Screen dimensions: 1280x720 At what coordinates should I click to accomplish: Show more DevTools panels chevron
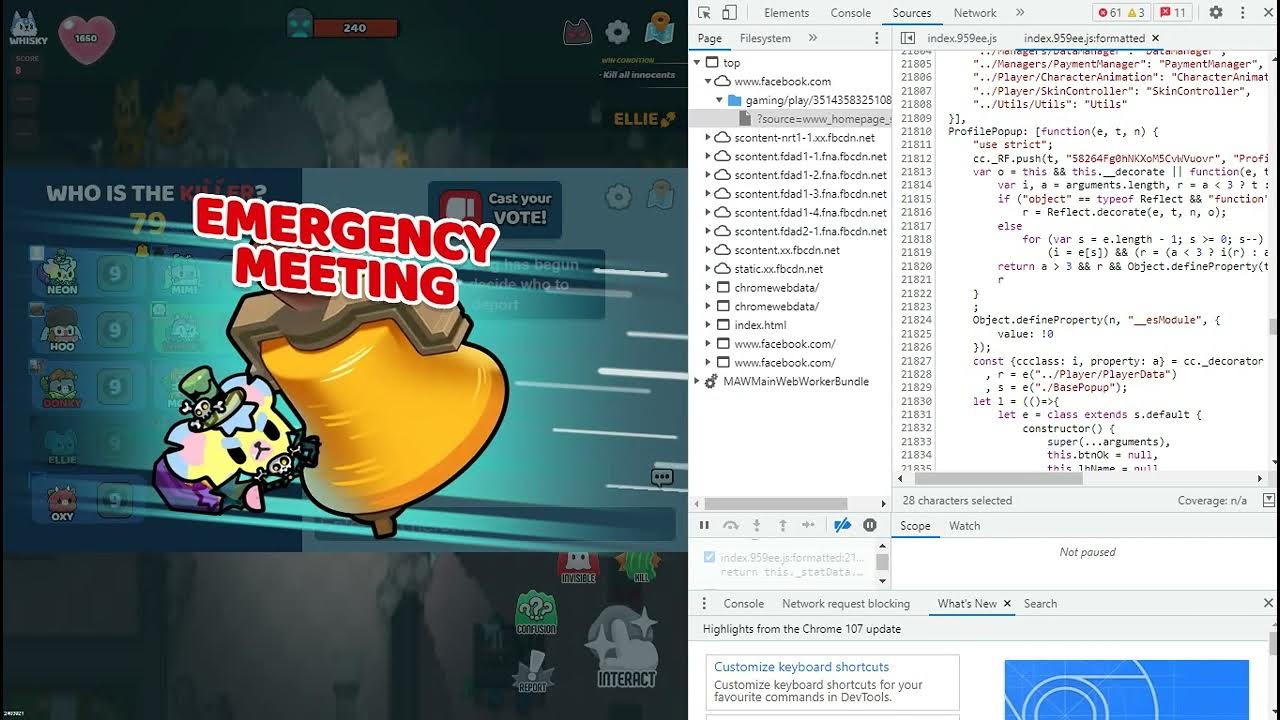click(x=1020, y=13)
